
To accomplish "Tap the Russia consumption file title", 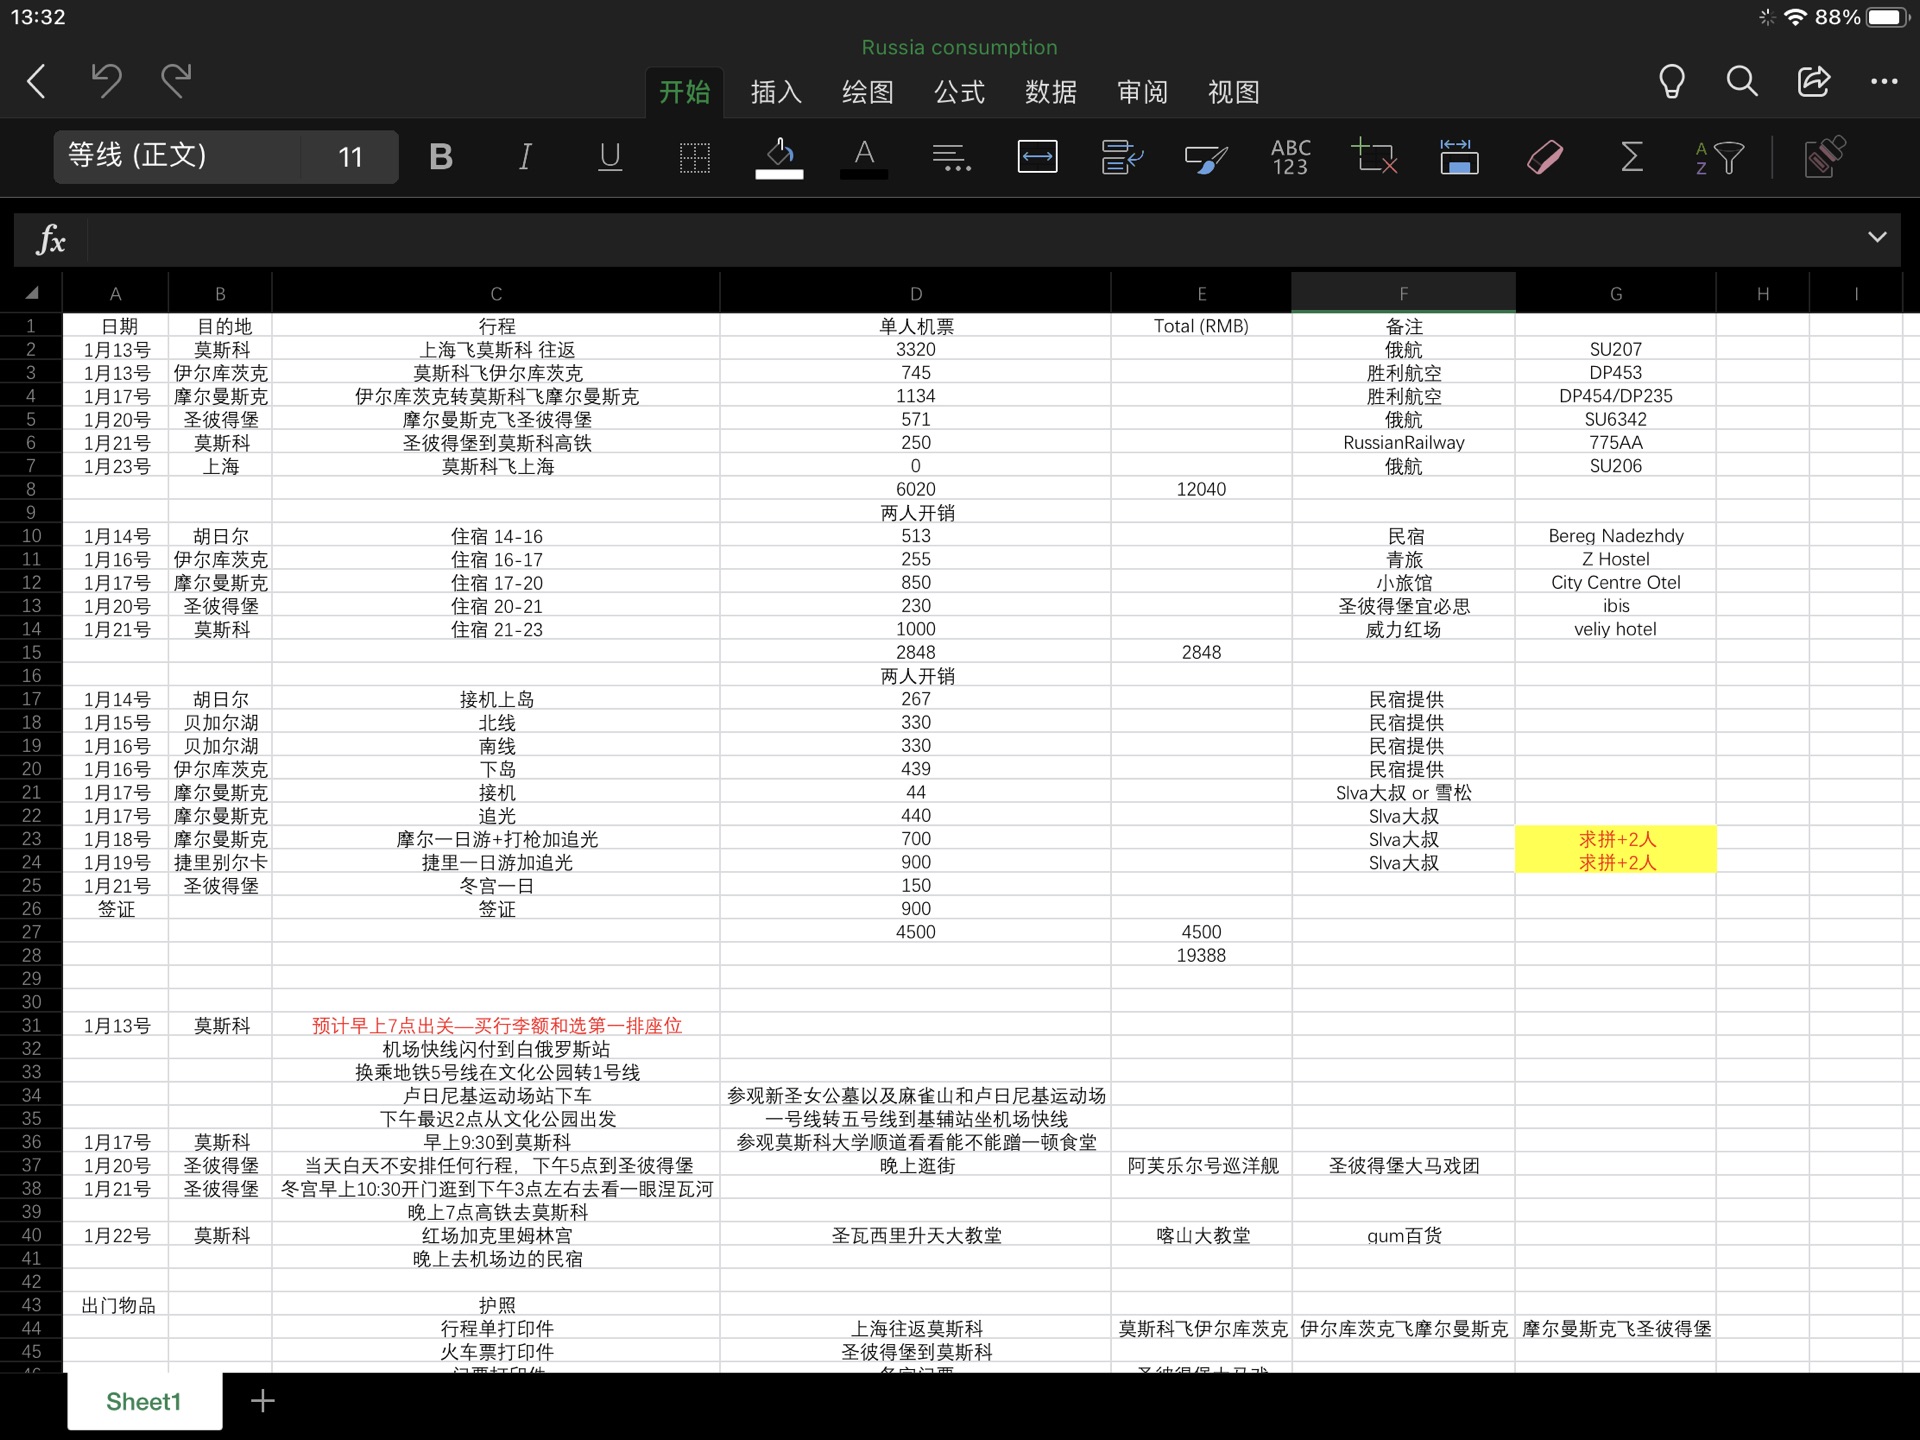I will tap(959, 47).
